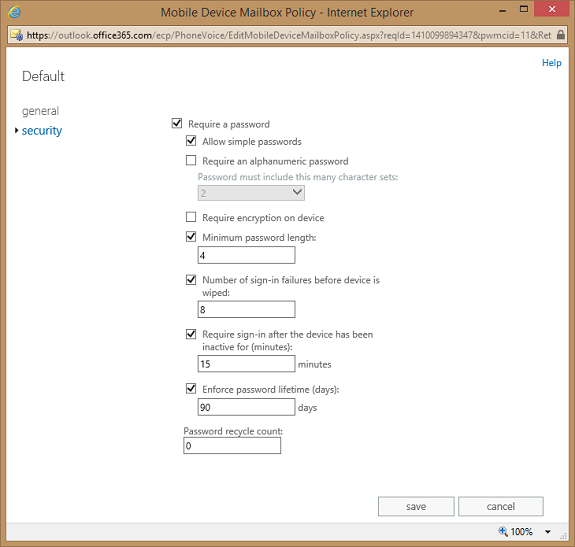
Task: Expand the character sets dropdown
Action: click(x=251, y=193)
